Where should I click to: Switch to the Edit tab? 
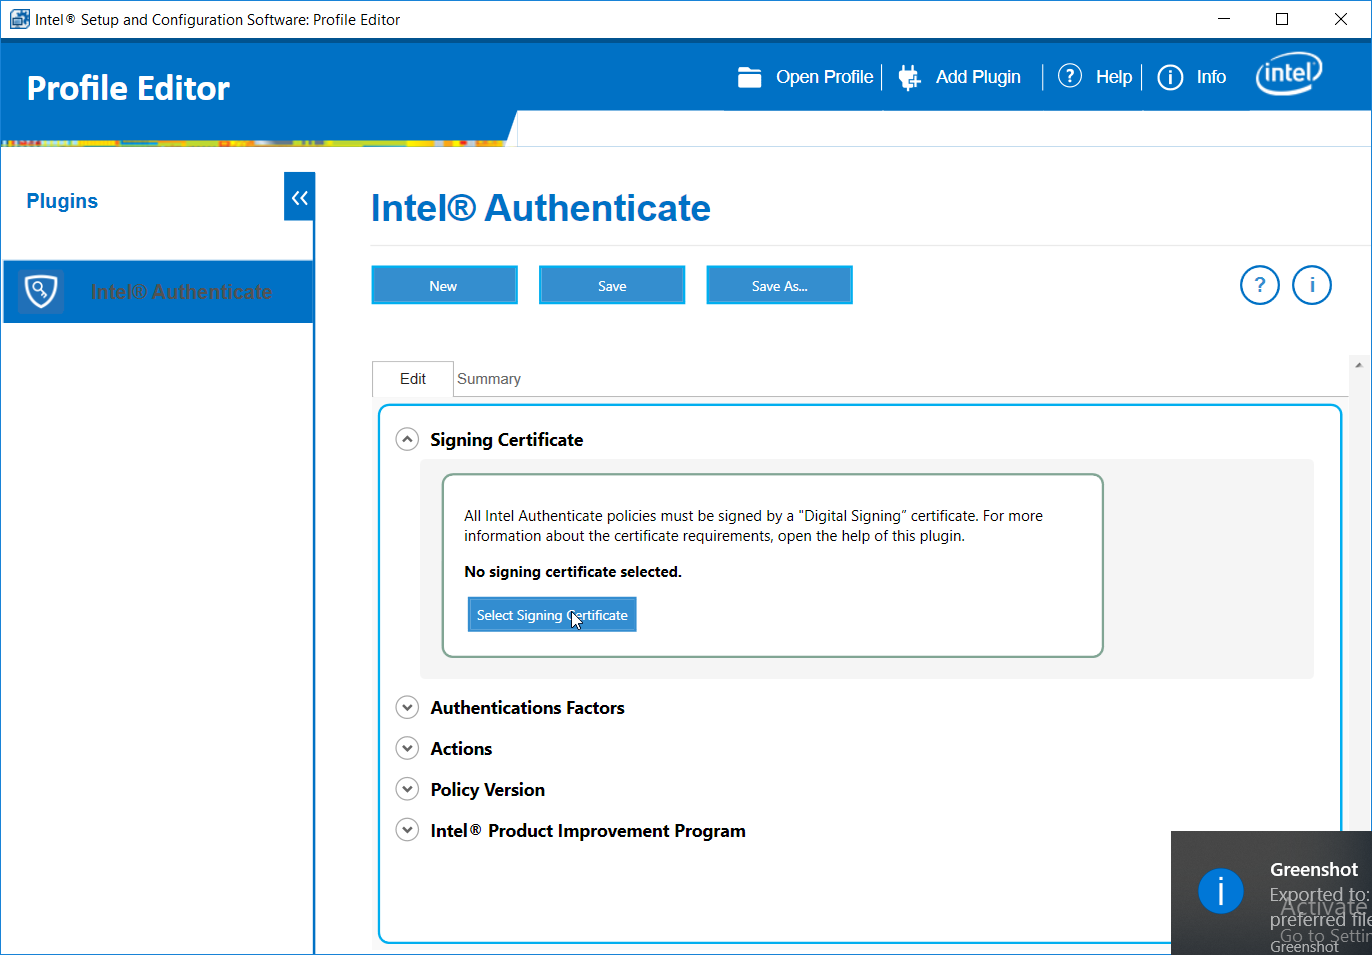[x=413, y=379]
